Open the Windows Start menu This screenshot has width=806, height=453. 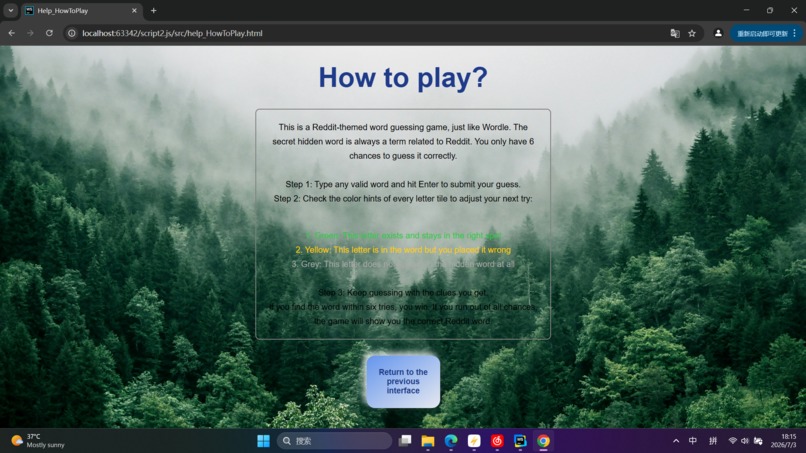[263, 441]
